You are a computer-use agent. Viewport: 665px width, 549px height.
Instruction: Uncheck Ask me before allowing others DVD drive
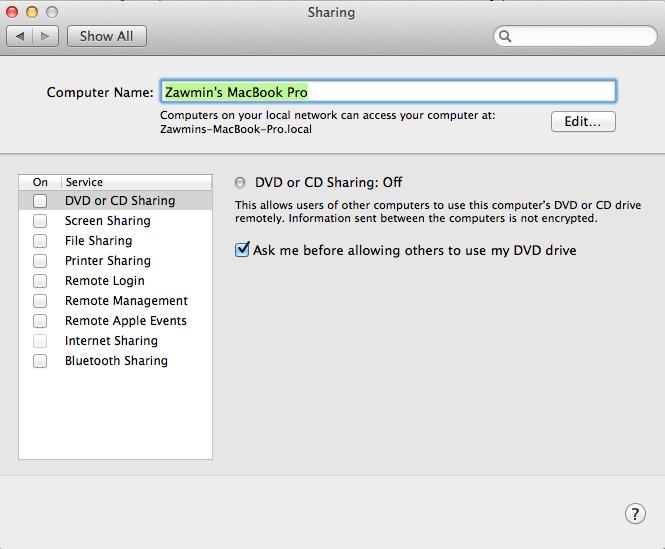[242, 249]
